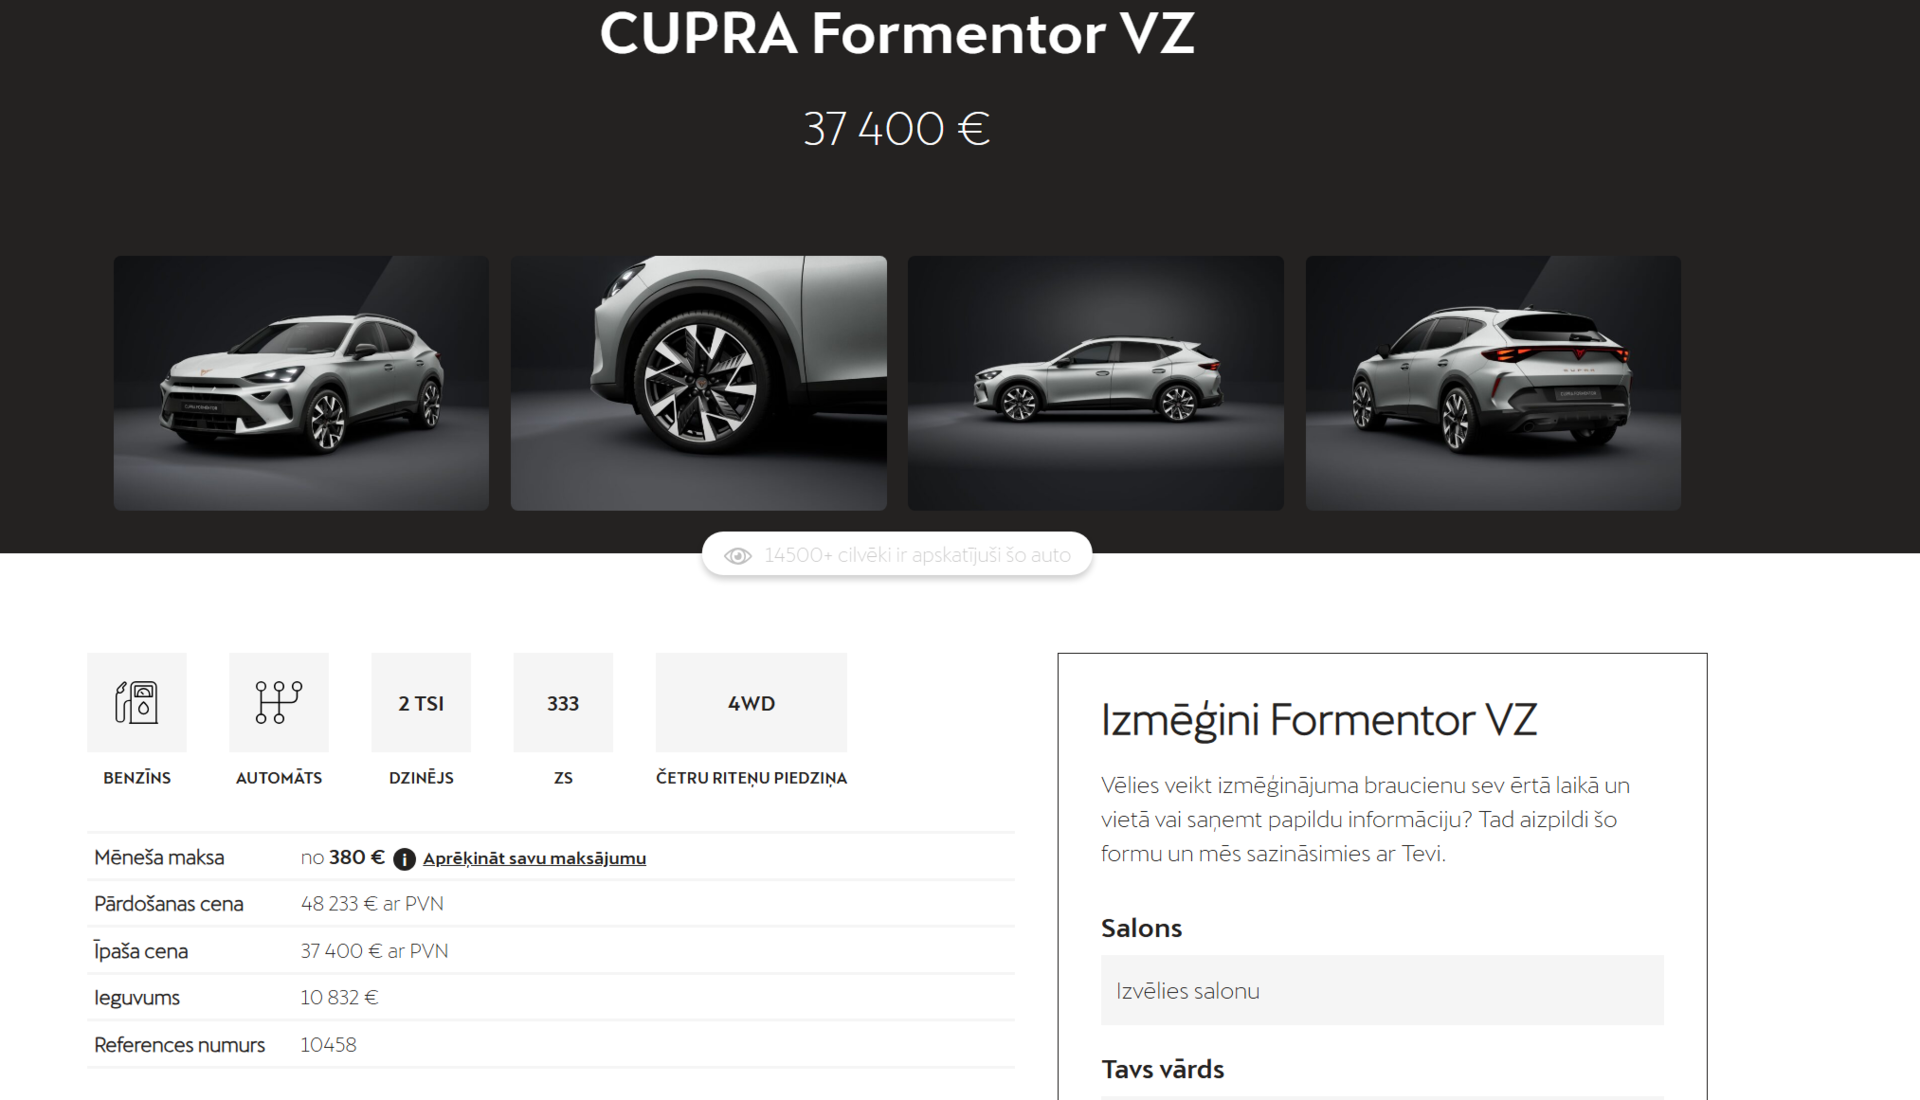Open the rear view car thumbnail
Viewport: 1920px width, 1100px height.
pyautogui.click(x=1493, y=383)
